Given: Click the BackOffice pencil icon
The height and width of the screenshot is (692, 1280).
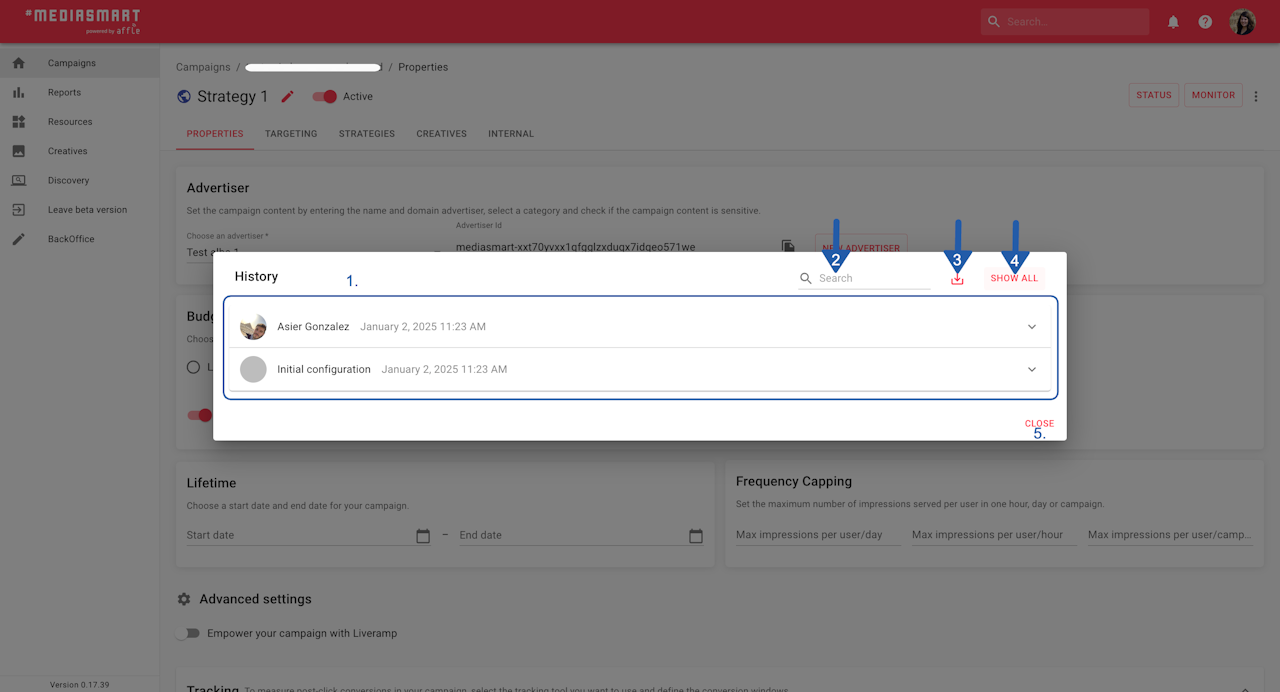Looking at the screenshot, I should 19,239.
